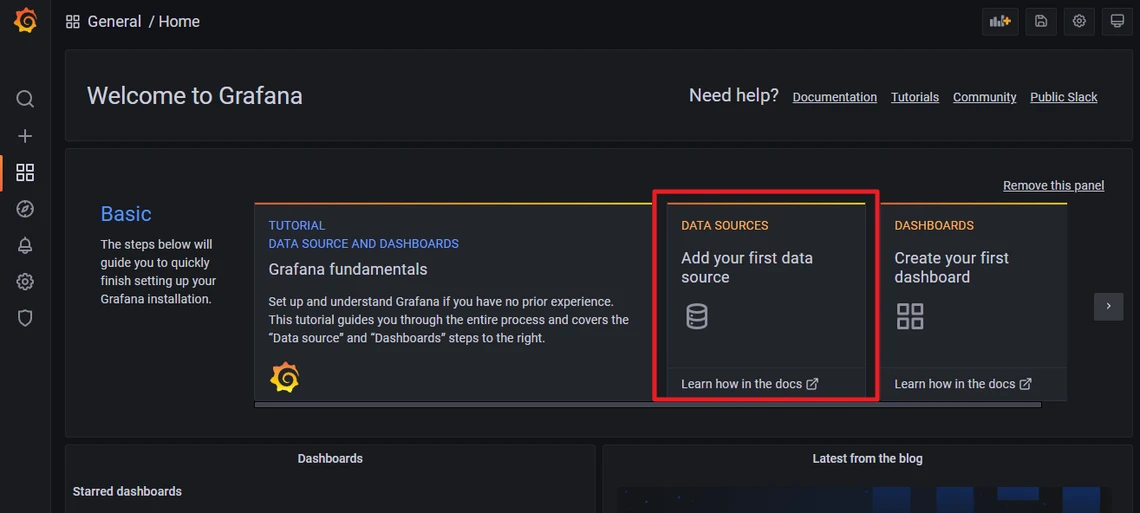Open the Alerting bell icon
Viewport: 1140px width, 513px height.
[x=25, y=246]
